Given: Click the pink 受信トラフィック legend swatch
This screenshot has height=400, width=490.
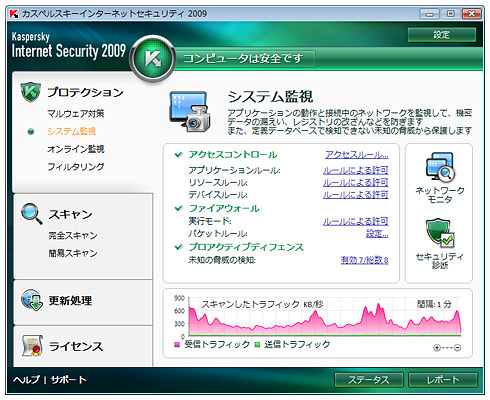Looking at the screenshot, I should tap(177, 345).
